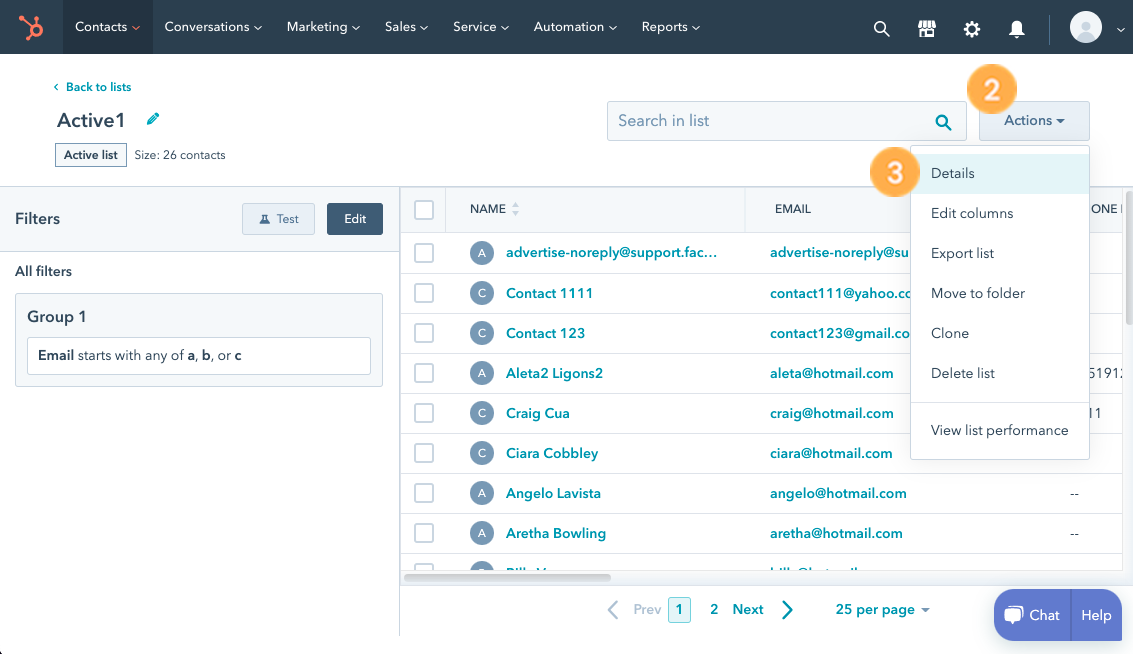Select checkbox for Contact 123

pyautogui.click(x=424, y=333)
